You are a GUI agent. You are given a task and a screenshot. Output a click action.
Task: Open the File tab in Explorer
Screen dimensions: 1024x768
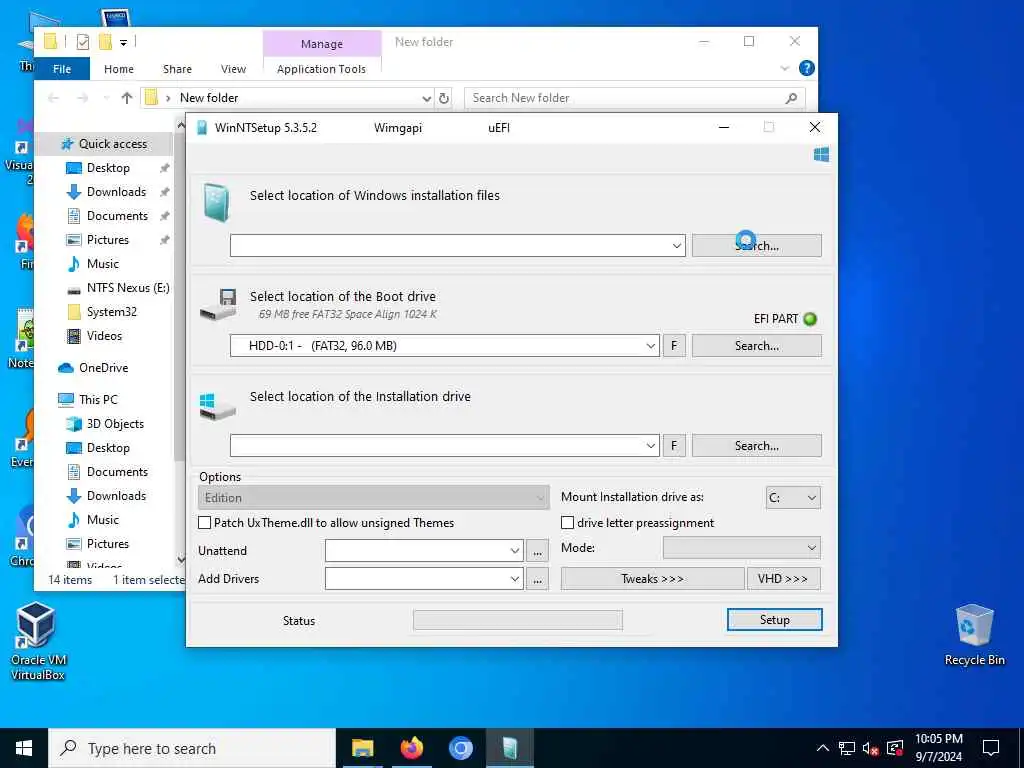coord(62,69)
